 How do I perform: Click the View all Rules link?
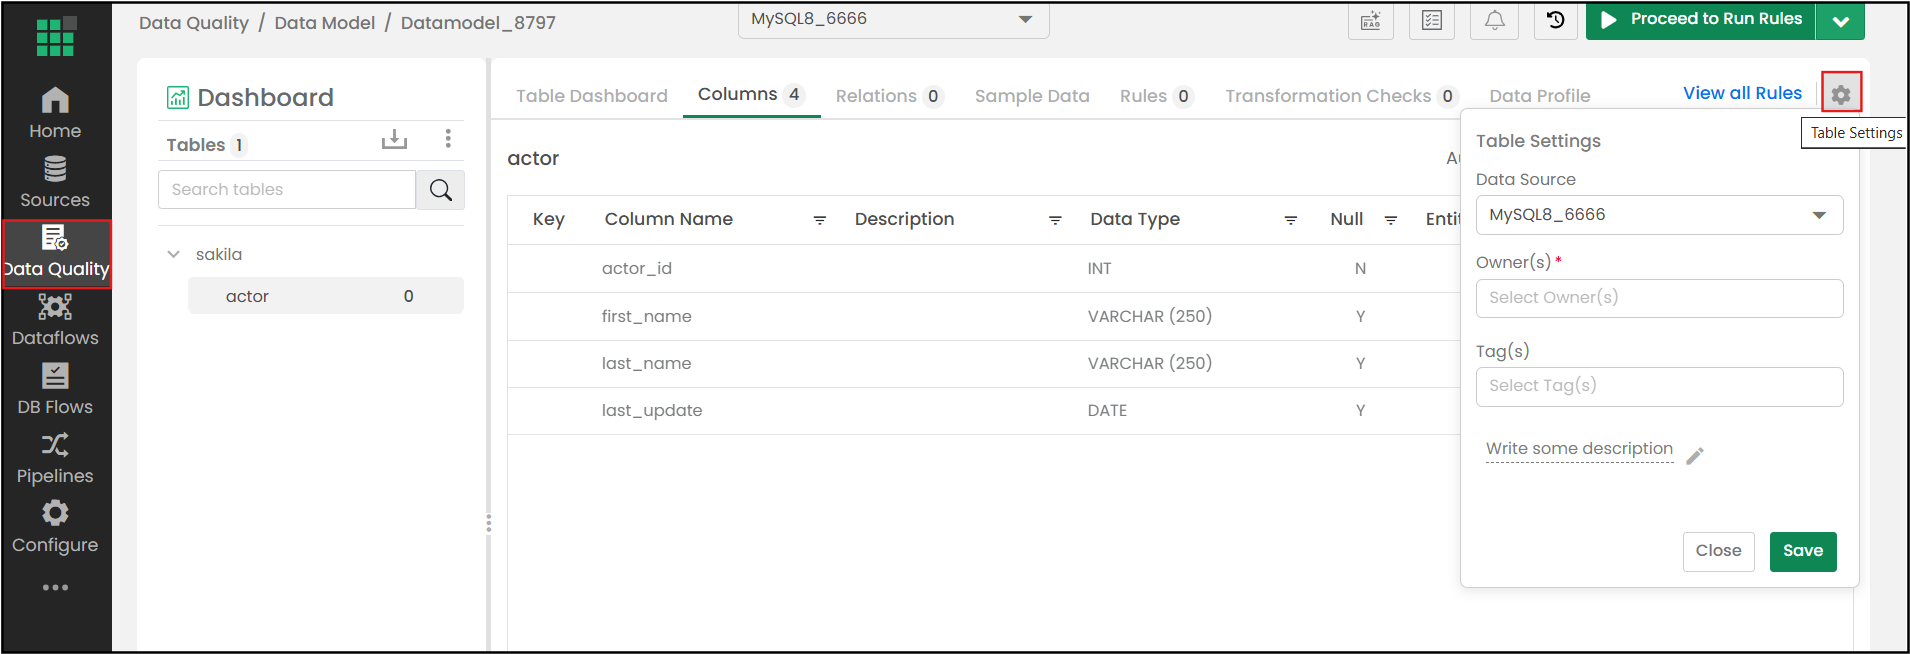1741,93
